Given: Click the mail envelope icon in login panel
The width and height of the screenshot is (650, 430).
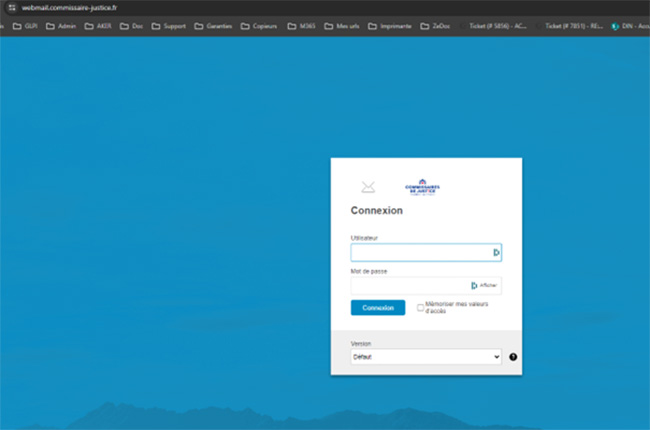Looking at the screenshot, I should [x=368, y=187].
